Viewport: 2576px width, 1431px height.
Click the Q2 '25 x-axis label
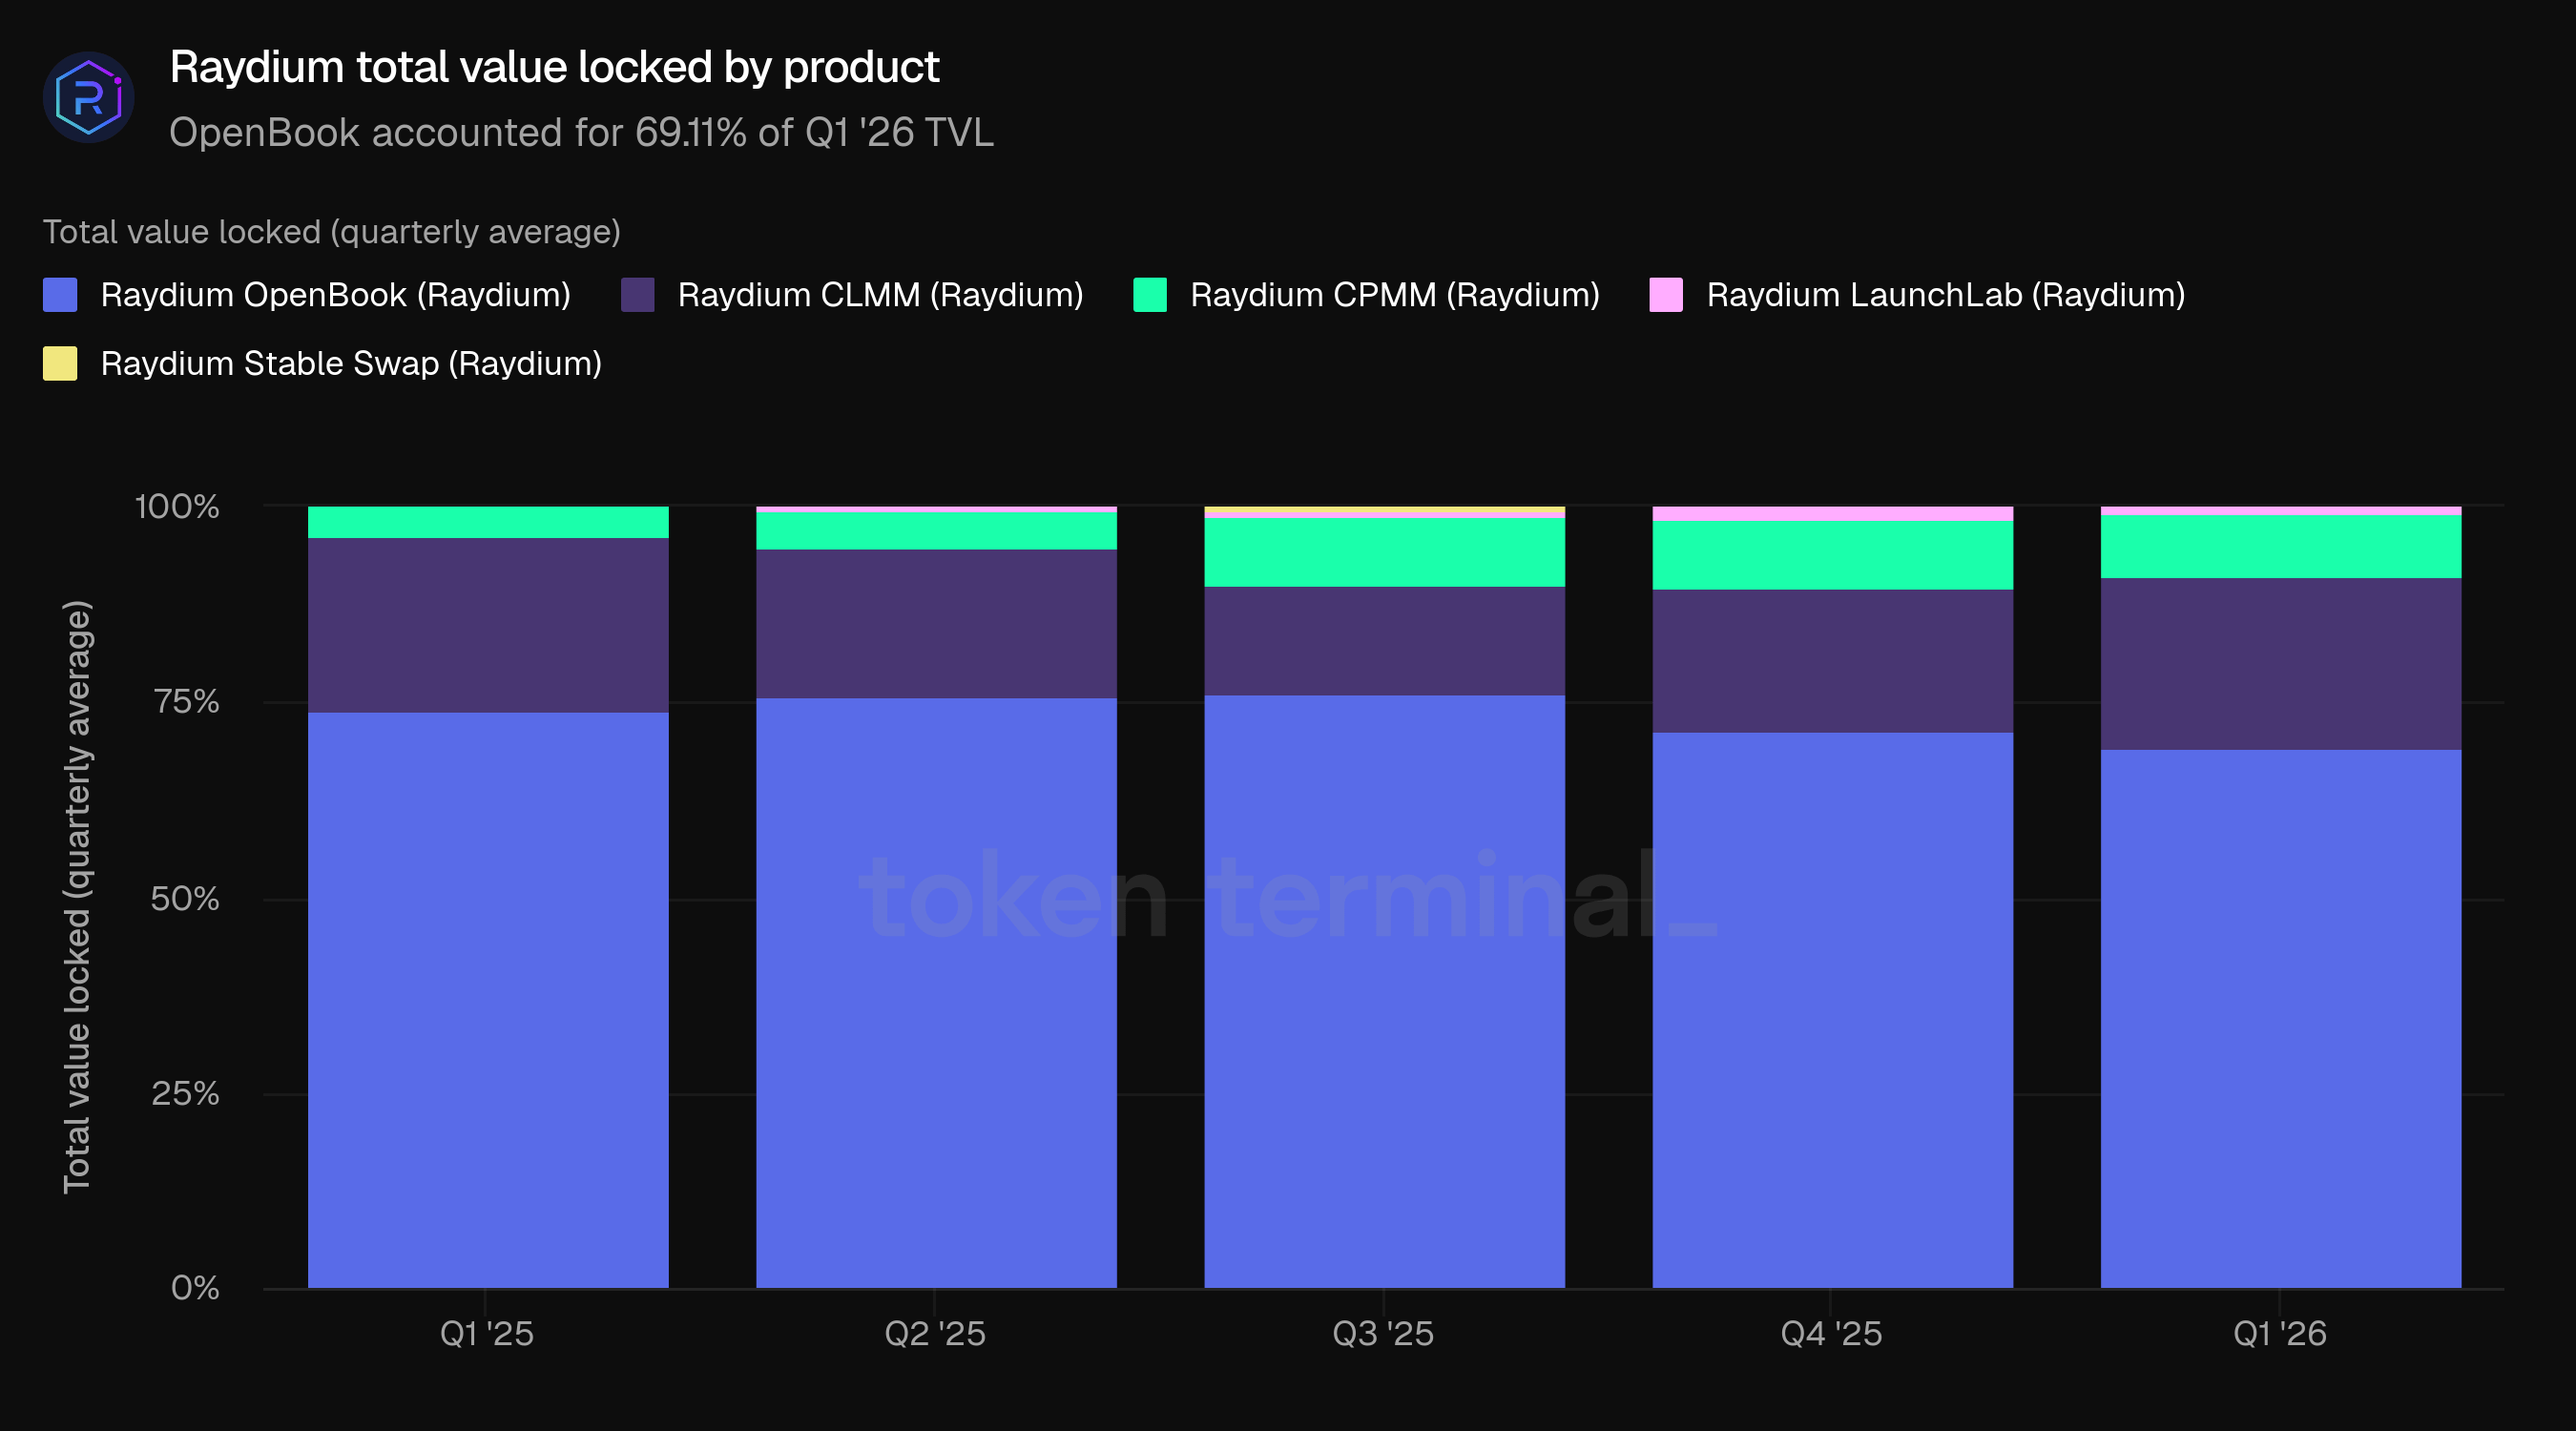[935, 1333]
